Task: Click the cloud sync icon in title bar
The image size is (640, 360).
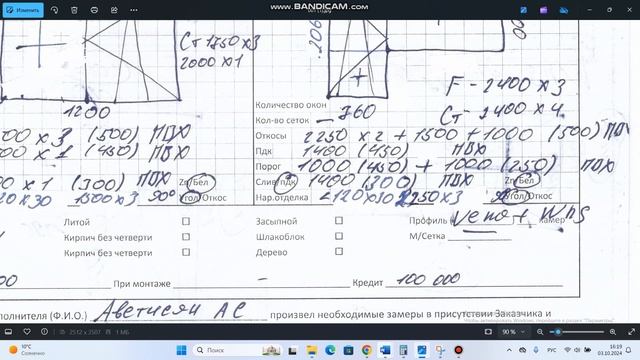Action: pos(564,10)
